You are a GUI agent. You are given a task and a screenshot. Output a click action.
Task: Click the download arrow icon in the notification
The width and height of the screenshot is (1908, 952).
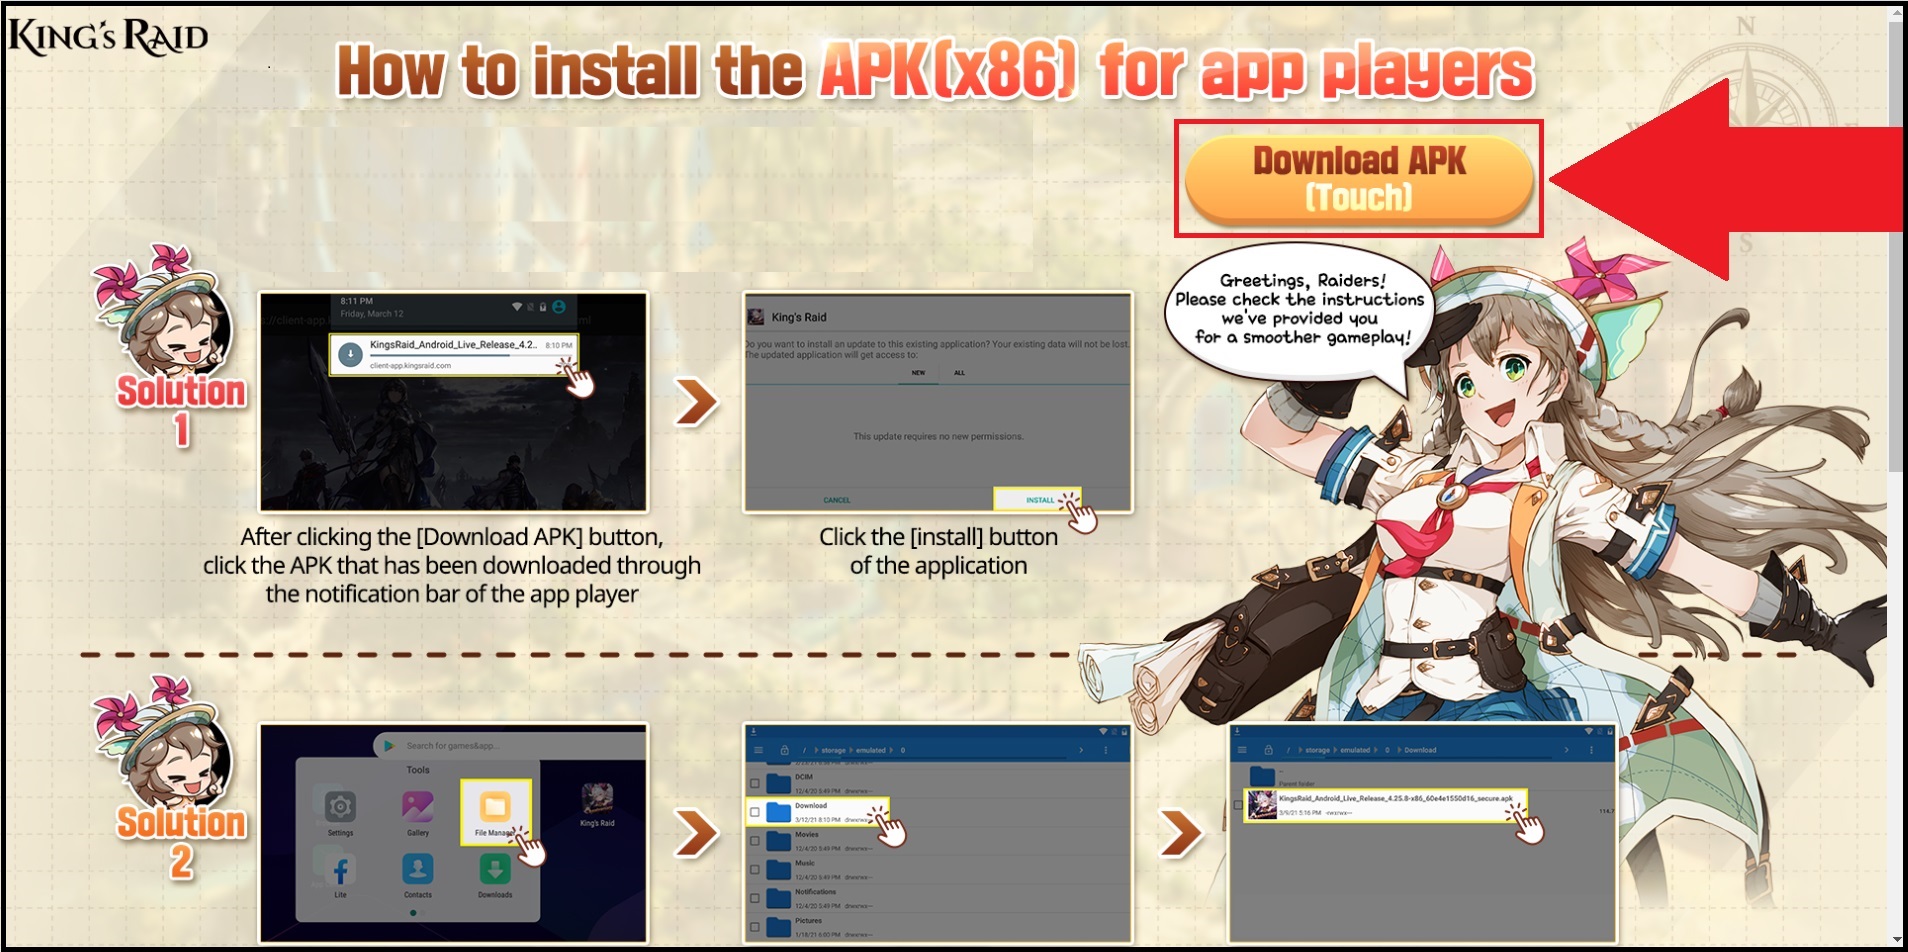(350, 353)
